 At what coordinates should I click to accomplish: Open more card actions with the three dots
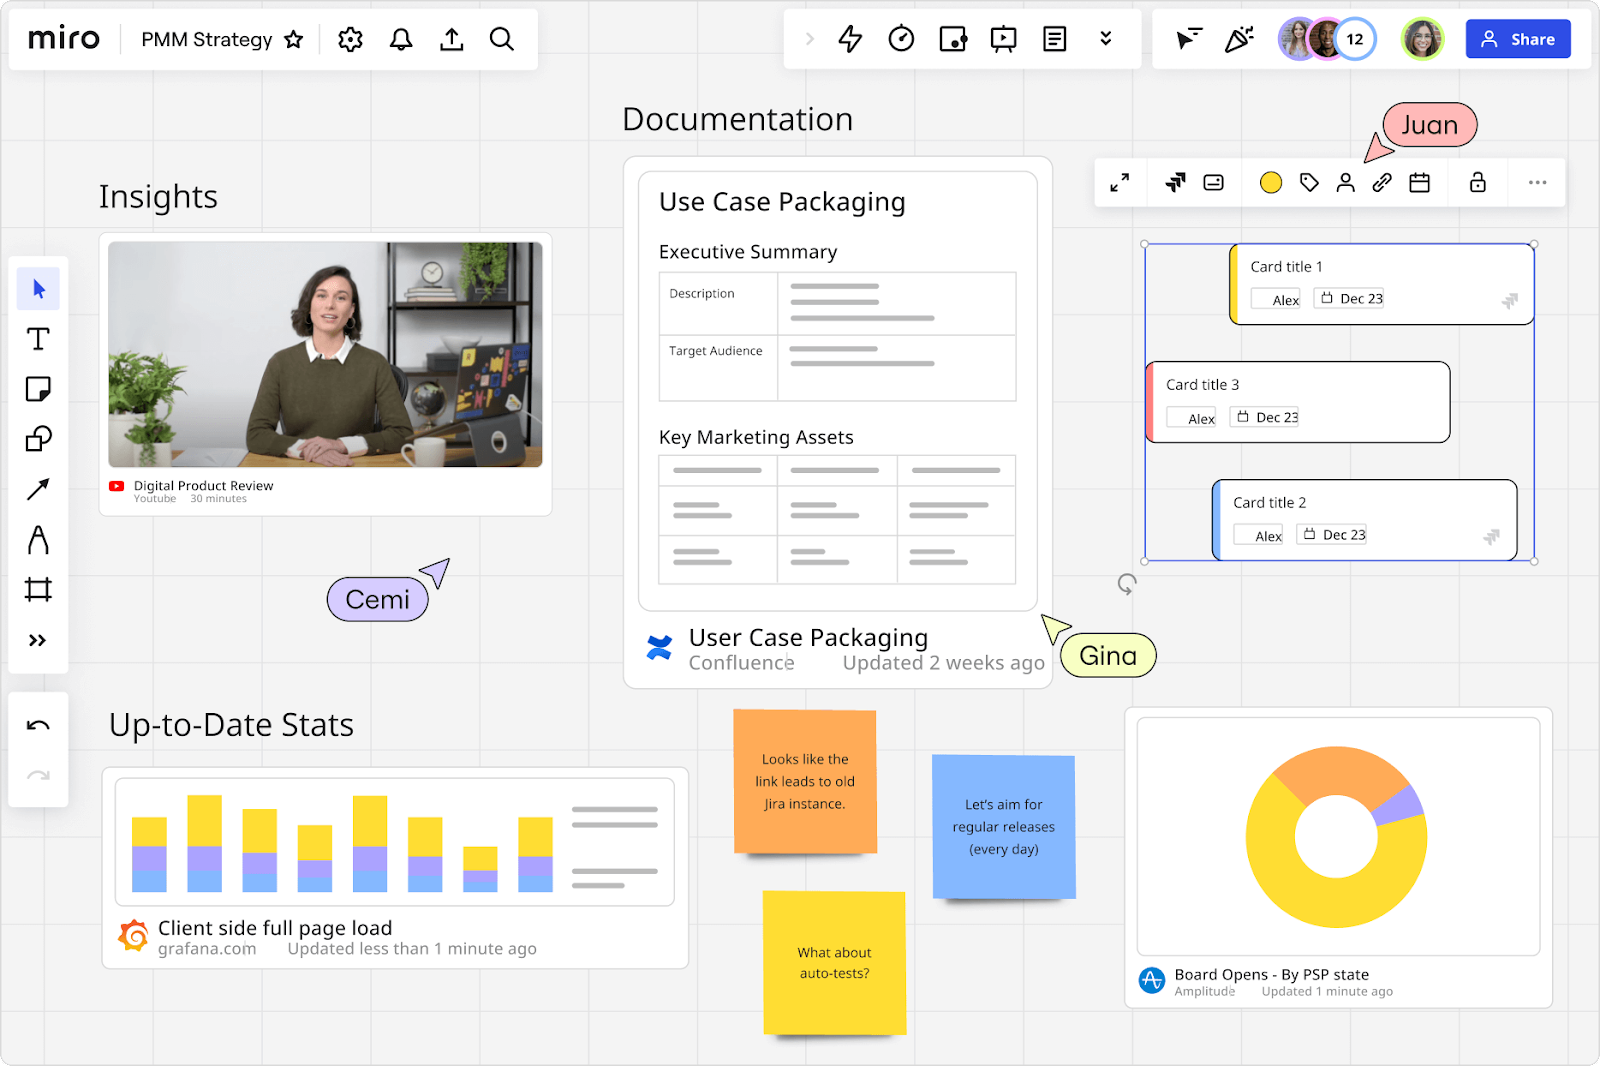(1537, 183)
